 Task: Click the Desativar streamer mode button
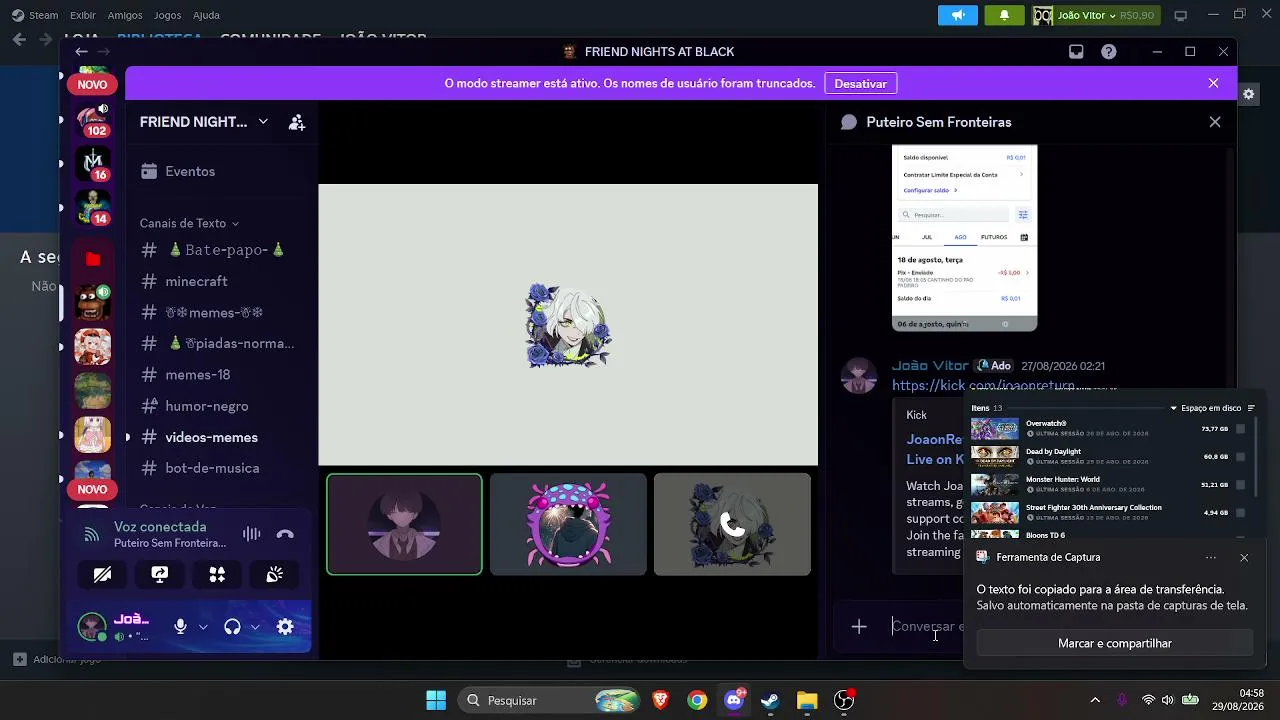(861, 83)
